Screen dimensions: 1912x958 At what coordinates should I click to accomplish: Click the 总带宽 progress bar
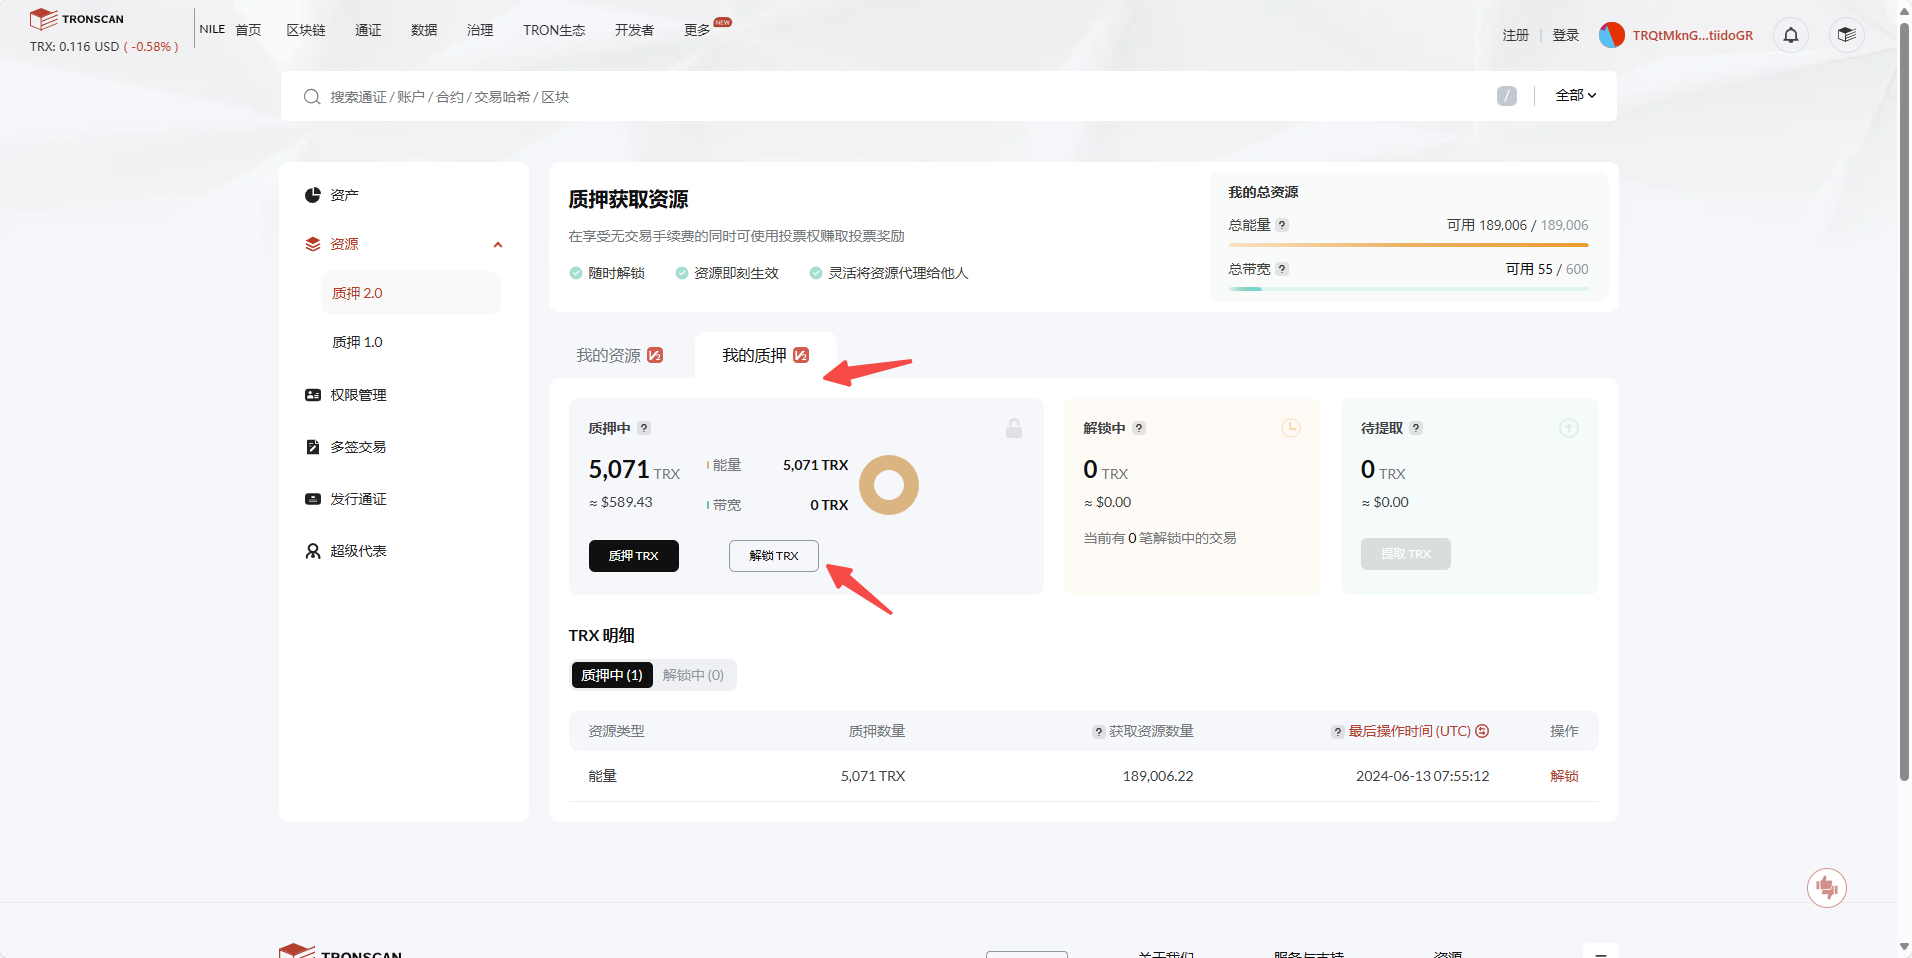(x=1409, y=288)
